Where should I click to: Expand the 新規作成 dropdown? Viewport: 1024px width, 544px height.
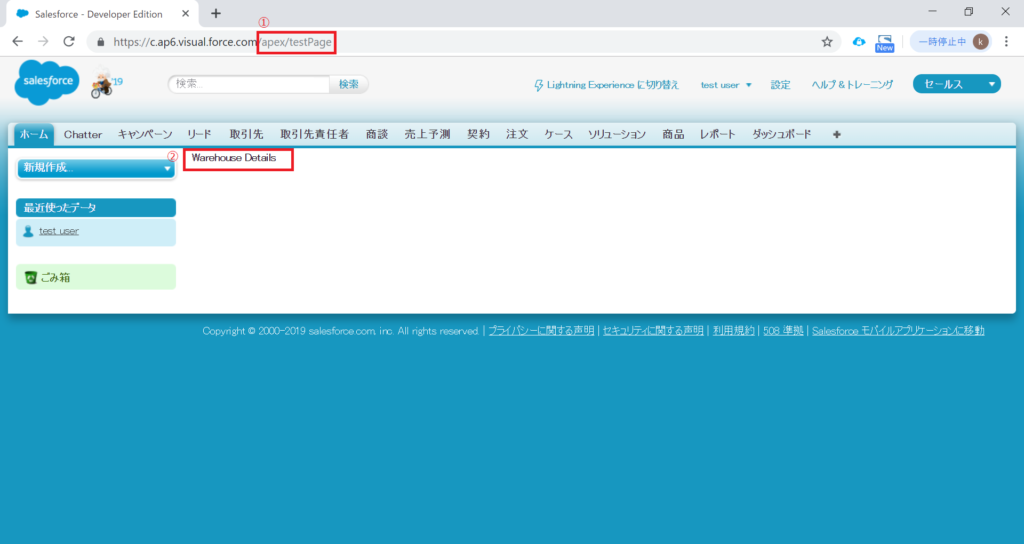point(96,169)
